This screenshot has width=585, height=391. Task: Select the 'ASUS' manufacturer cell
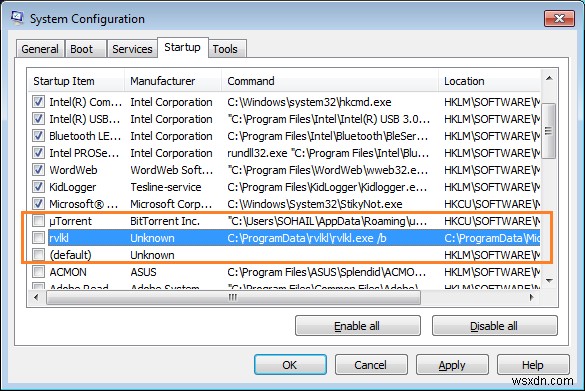(x=143, y=272)
